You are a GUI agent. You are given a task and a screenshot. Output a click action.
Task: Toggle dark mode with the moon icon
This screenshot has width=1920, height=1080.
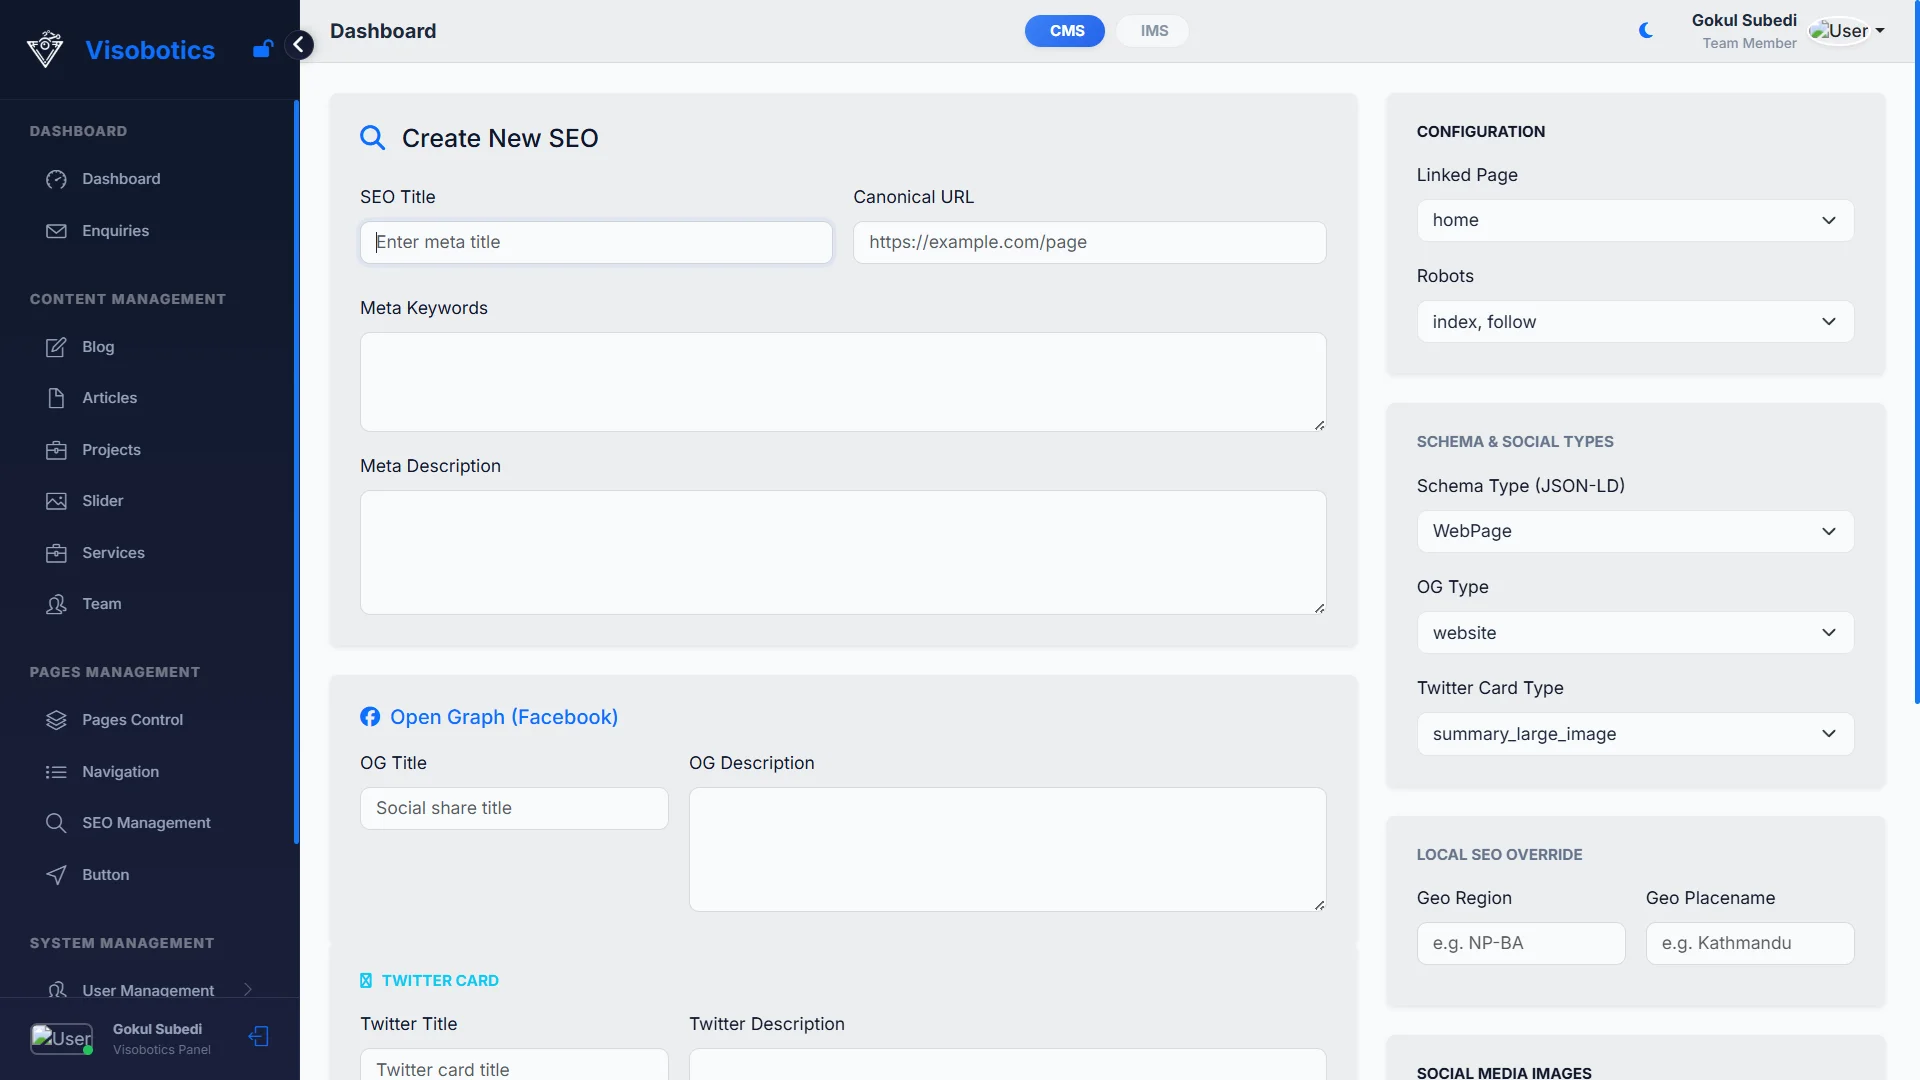[x=1646, y=31]
